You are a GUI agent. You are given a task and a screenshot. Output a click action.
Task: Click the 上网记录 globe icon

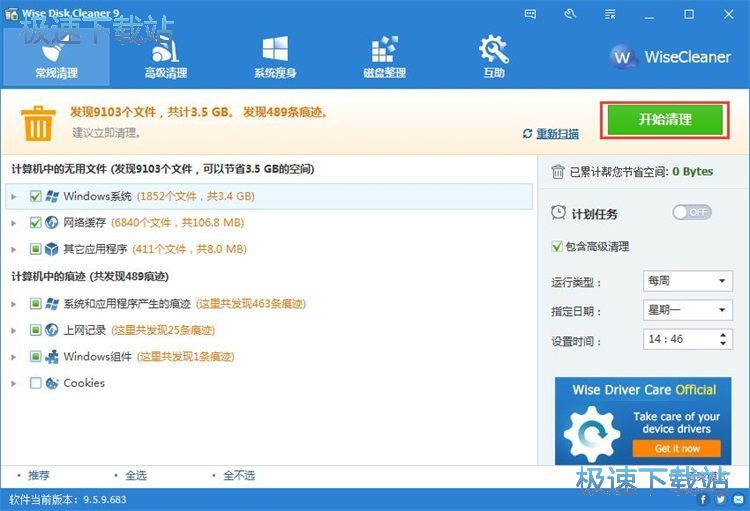click(52, 330)
